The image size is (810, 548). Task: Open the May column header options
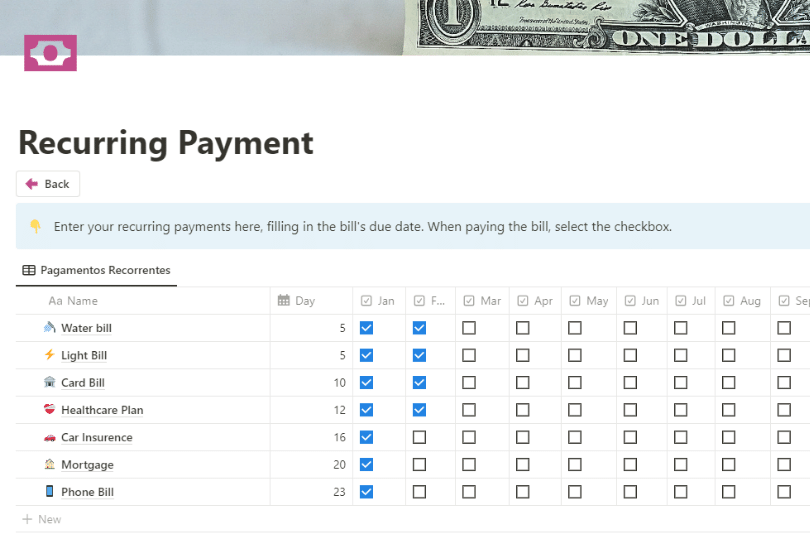pos(588,301)
